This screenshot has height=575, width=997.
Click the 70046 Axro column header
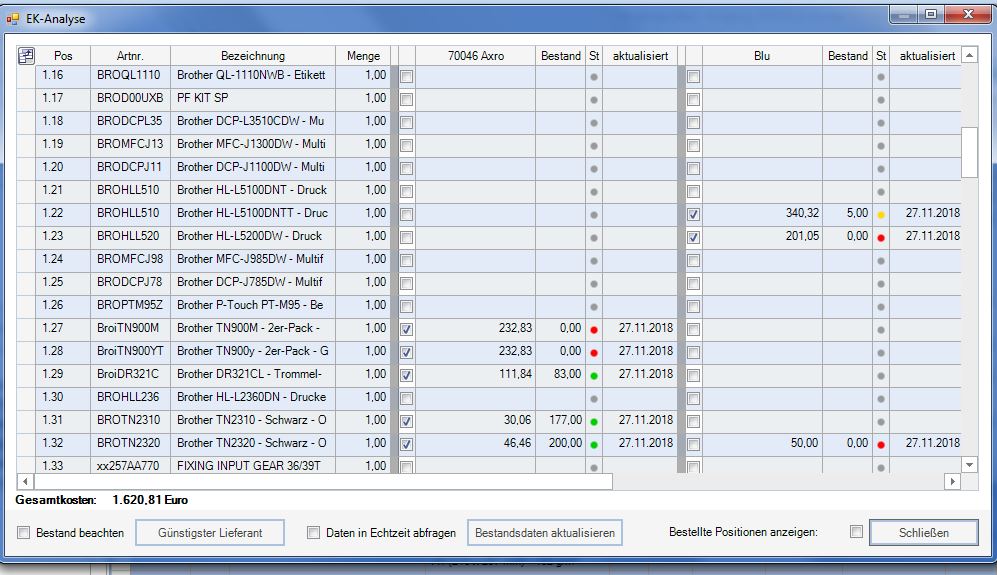point(476,56)
